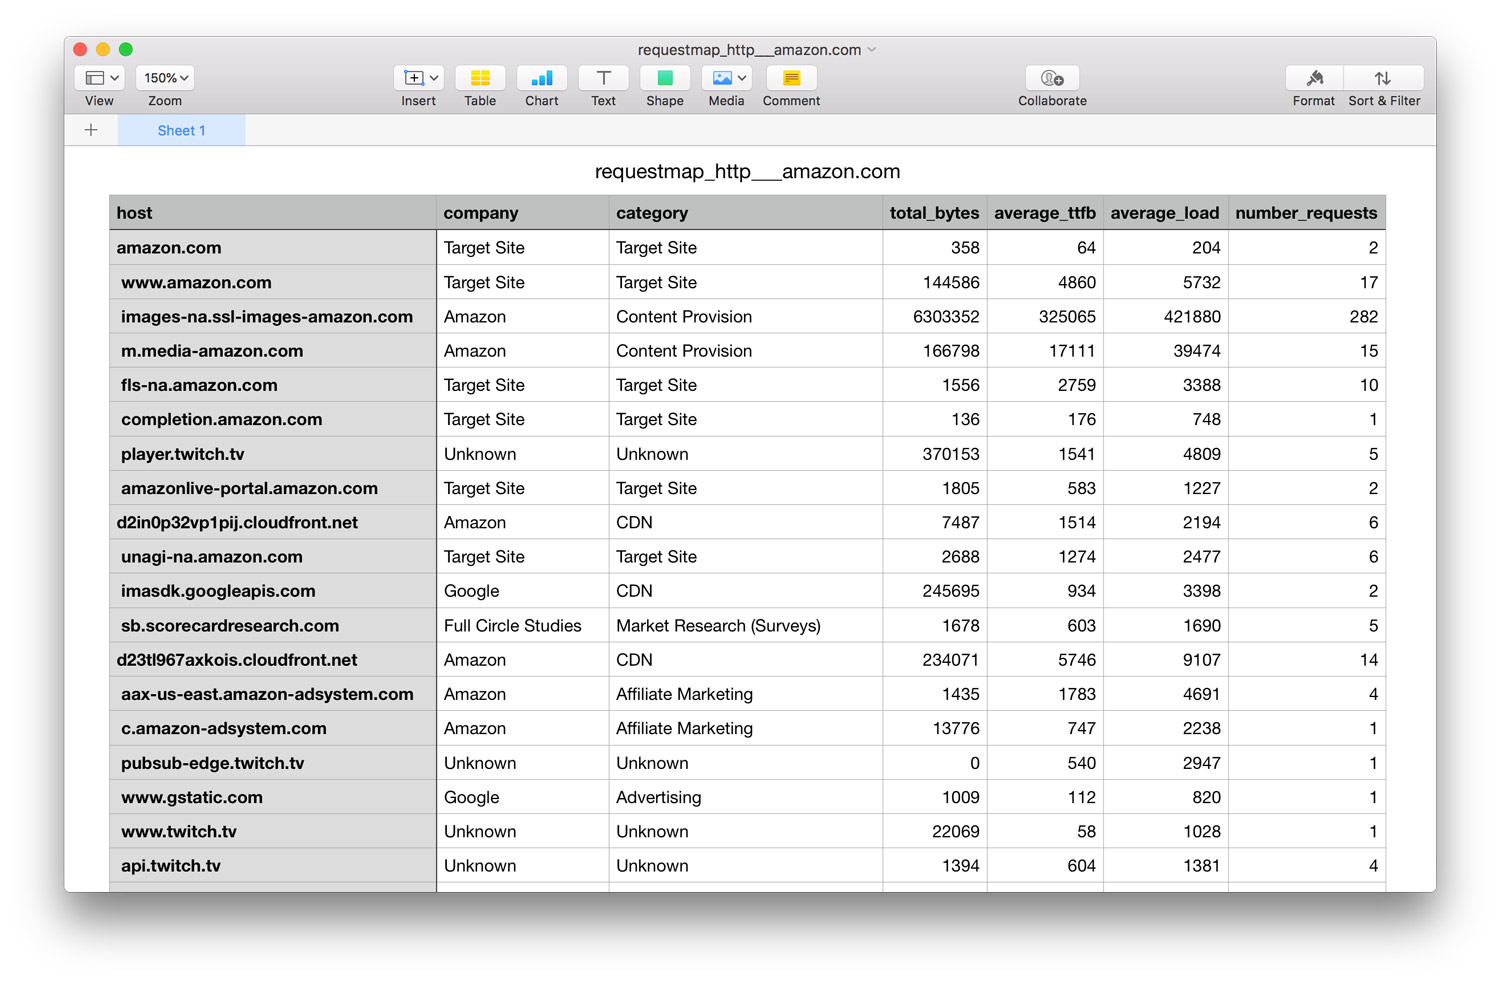Open the View options menu
The height and width of the screenshot is (983, 1500).
click(100, 78)
